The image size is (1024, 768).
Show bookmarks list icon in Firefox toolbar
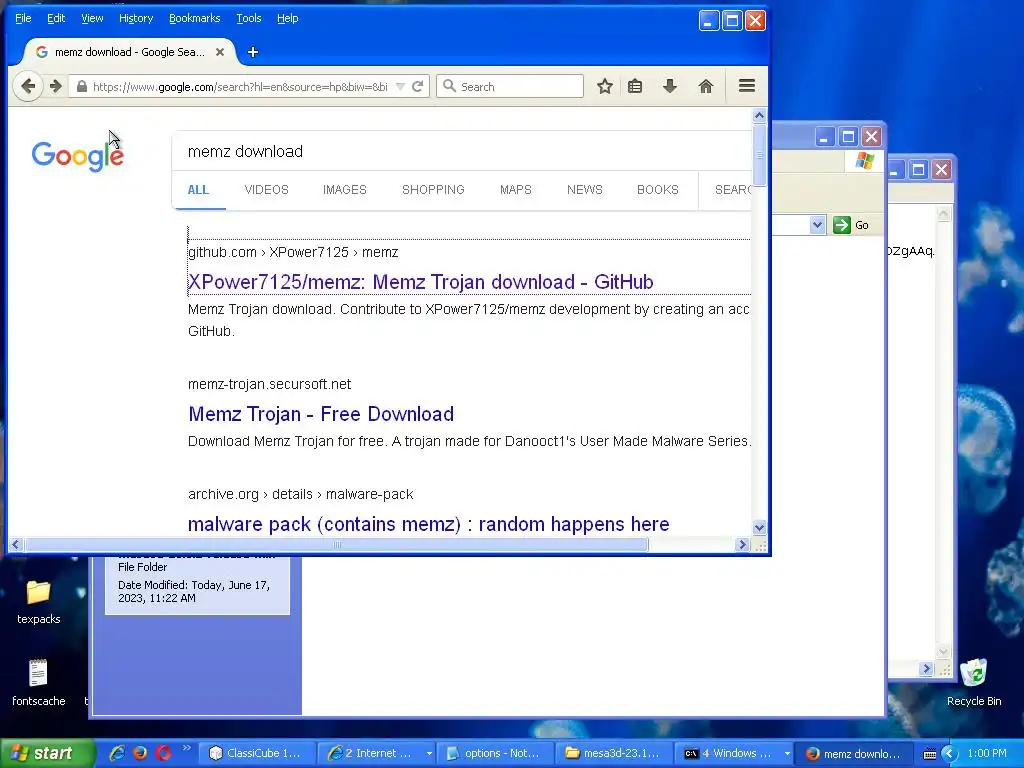[635, 86]
